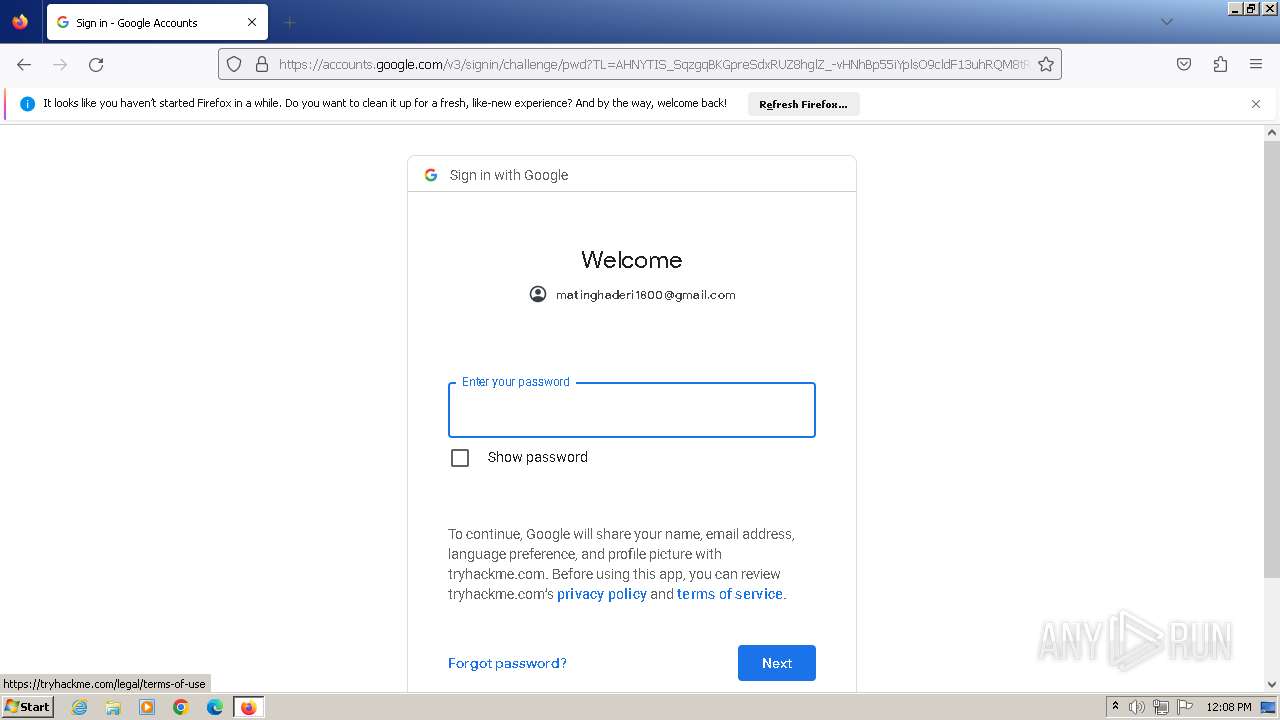Viewport: 1280px width, 720px height.
Task: Click the blue info icon in the notification bar
Action: (x=28, y=104)
